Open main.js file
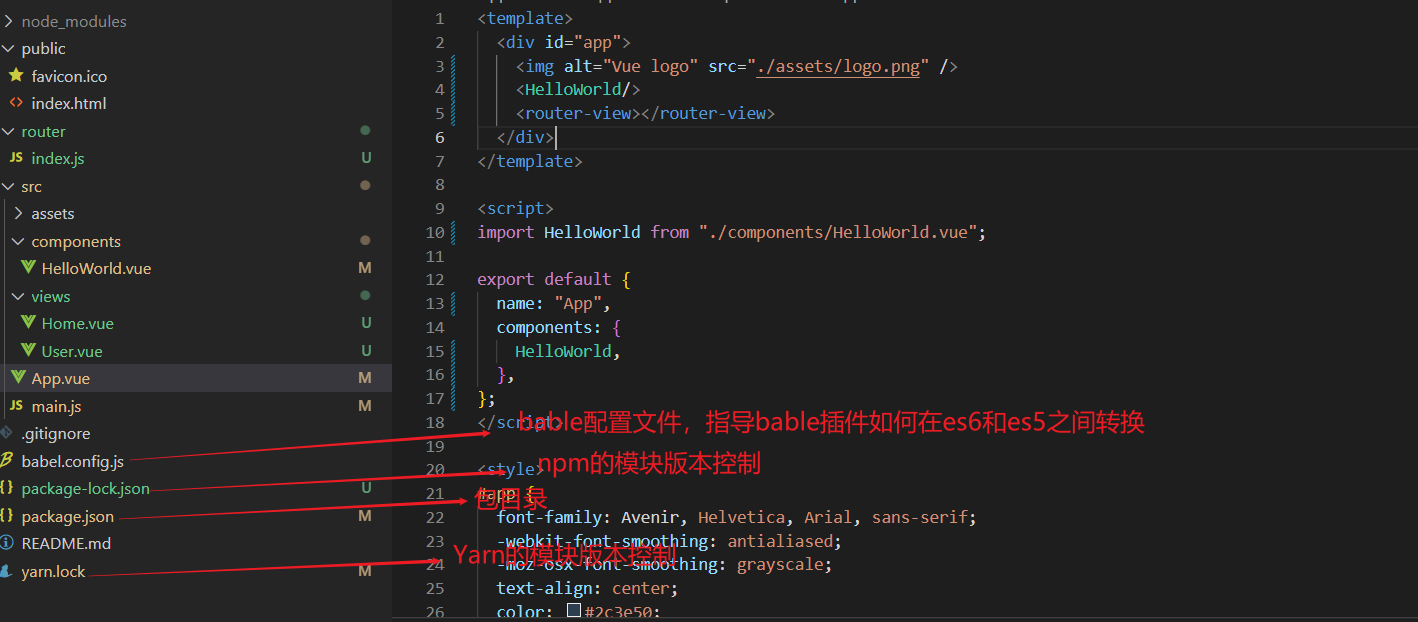Screen dimensions: 1418x622 click(x=56, y=406)
